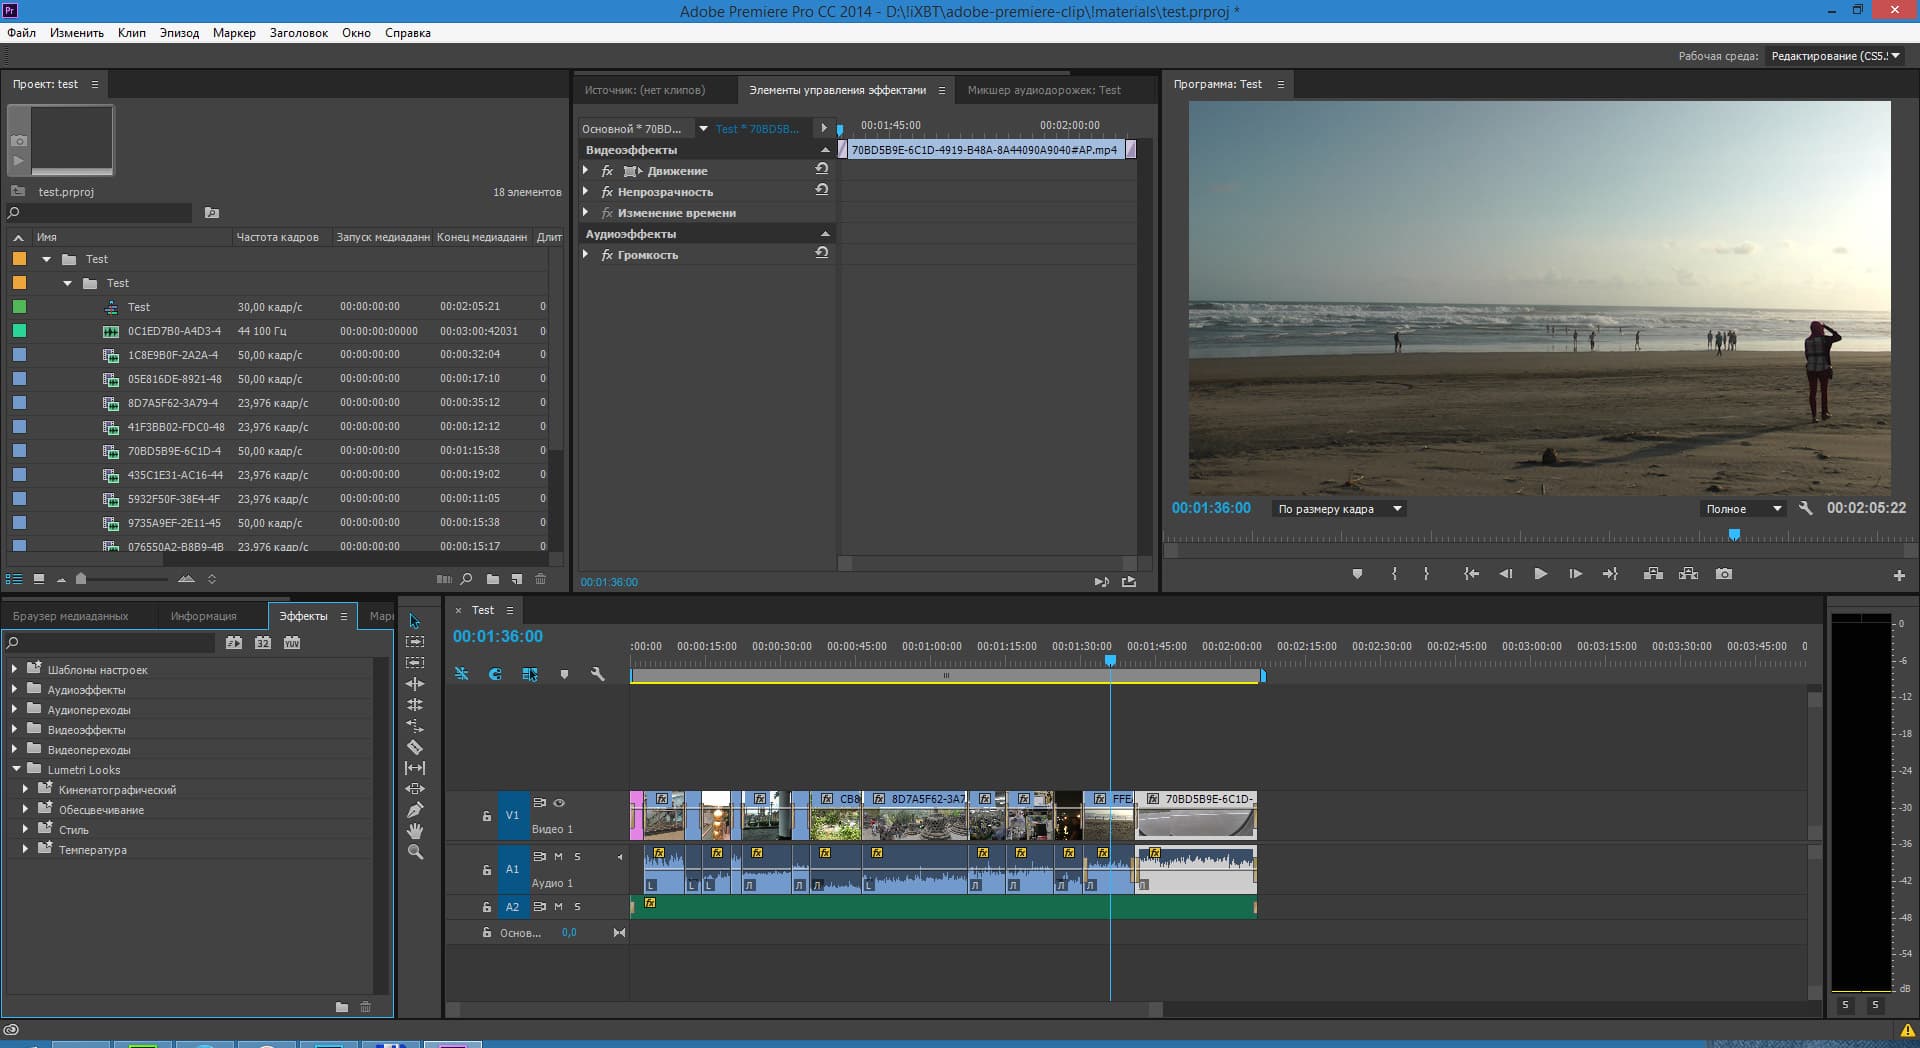
Task: Enable Snap in the timeline
Action: pyautogui.click(x=495, y=674)
